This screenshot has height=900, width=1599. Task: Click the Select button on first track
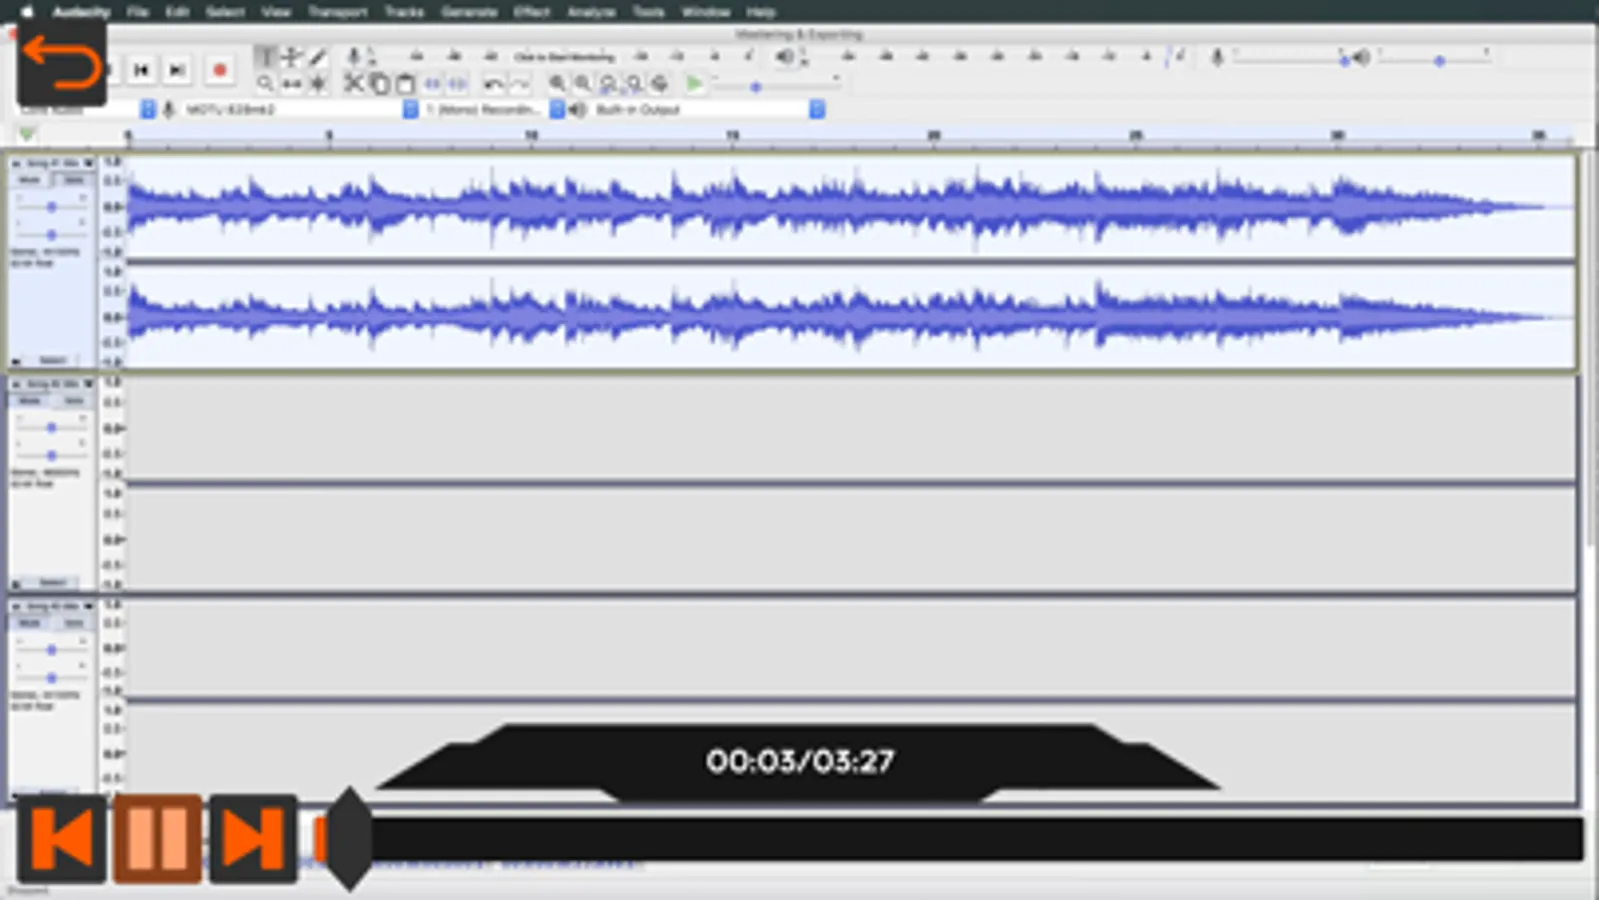[x=52, y=361]
